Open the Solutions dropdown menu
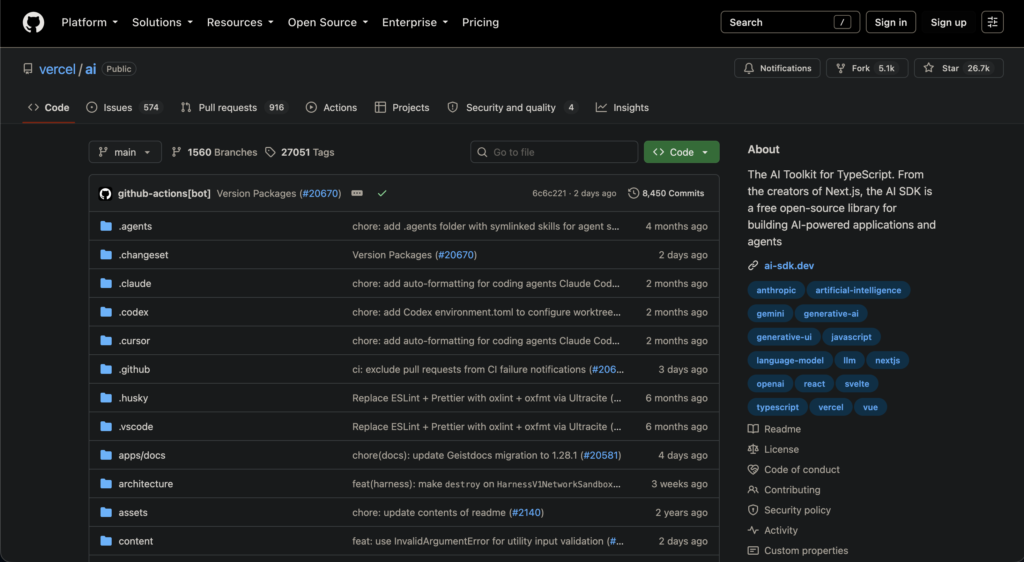The width and height of the screenshot is (1024, 562). 163,22
